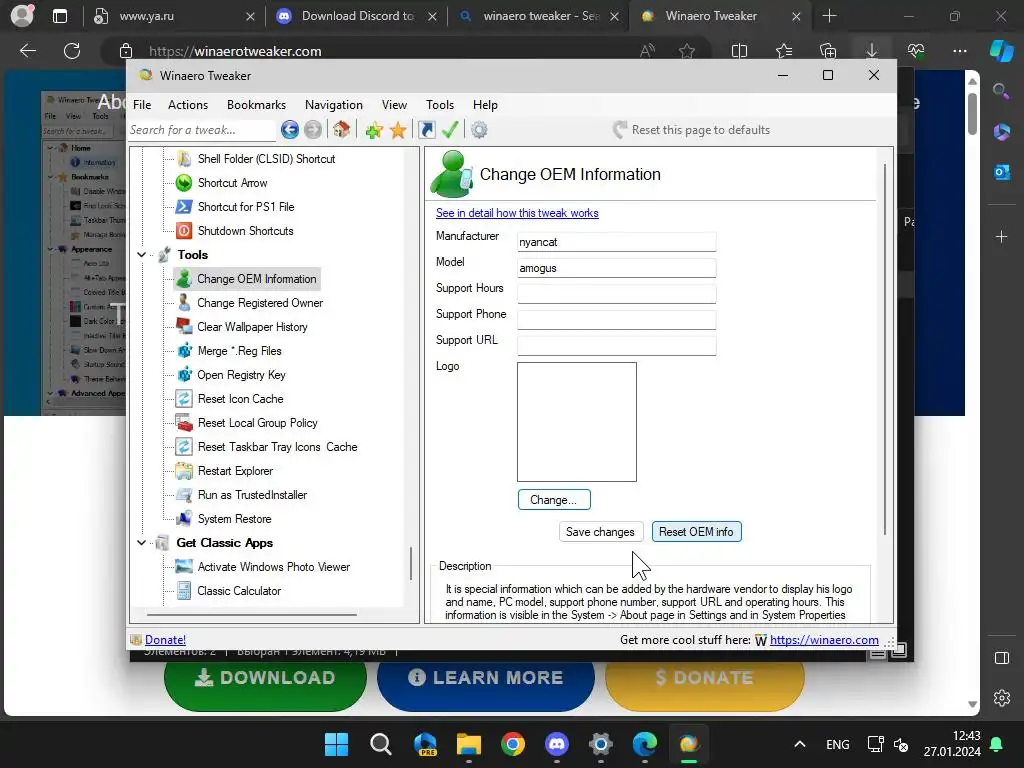Open bookmarks using orange star icon
Viewport: 1024px width, 768px height.
click(x=398, y=130)
